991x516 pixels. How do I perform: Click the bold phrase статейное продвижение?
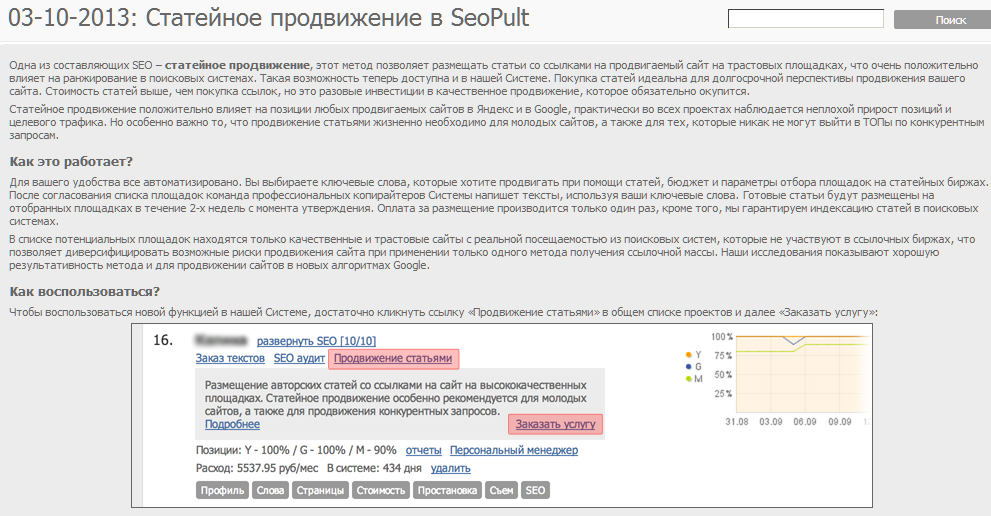[x=238, y=65]
